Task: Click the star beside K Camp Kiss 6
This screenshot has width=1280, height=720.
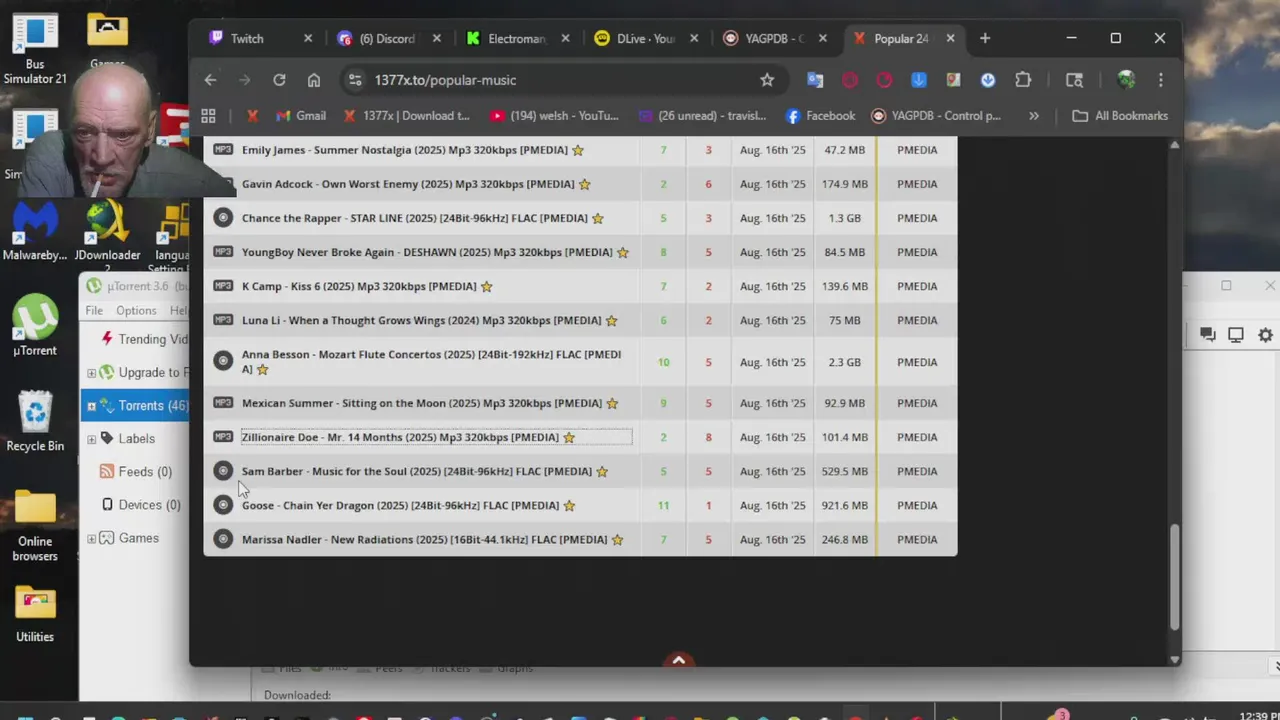Action: (x=486, y=287)
